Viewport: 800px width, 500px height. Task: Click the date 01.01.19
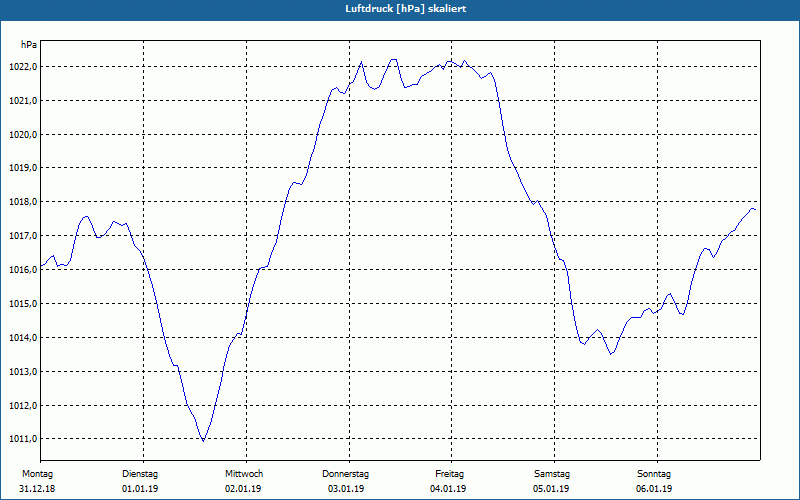click(140, 489)
